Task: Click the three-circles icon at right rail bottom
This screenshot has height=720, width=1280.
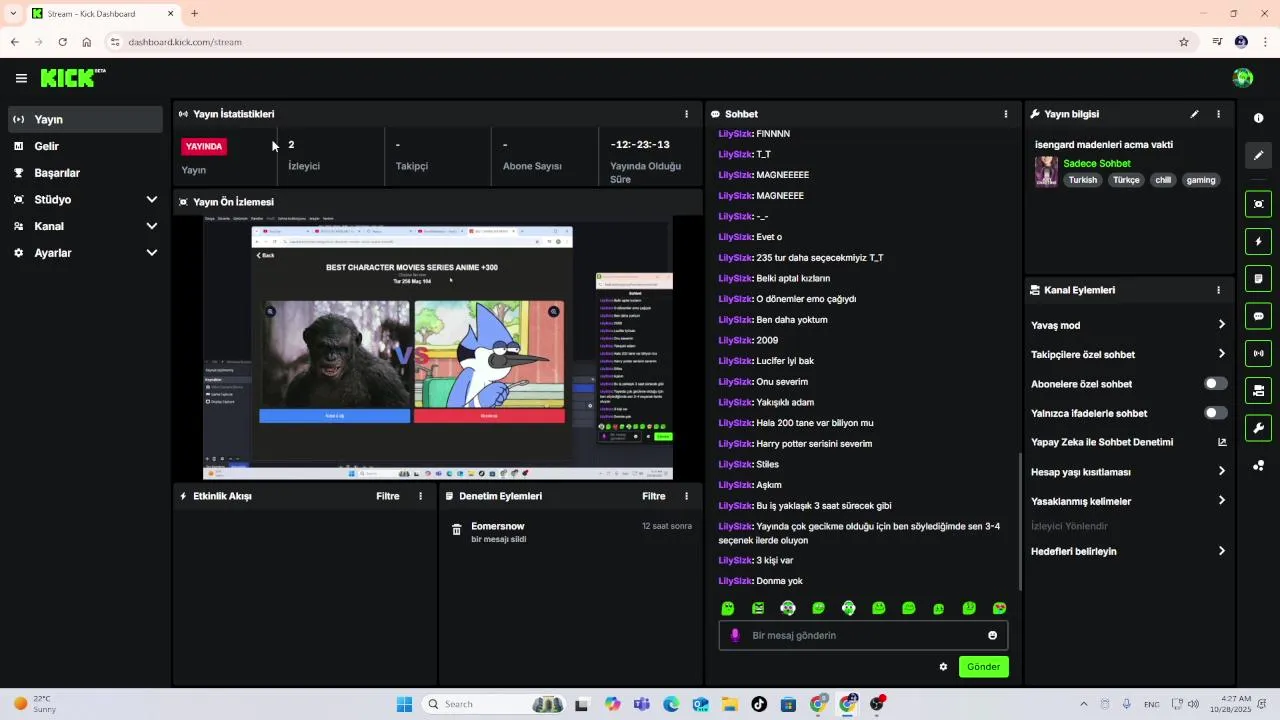Action: (x=1258, y=465)
